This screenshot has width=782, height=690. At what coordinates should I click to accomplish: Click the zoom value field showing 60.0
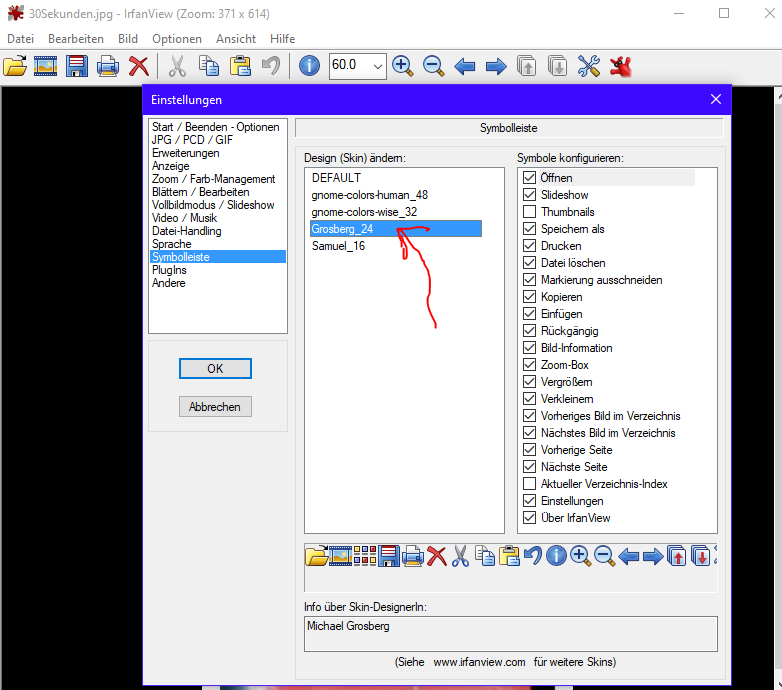[350, 65]
